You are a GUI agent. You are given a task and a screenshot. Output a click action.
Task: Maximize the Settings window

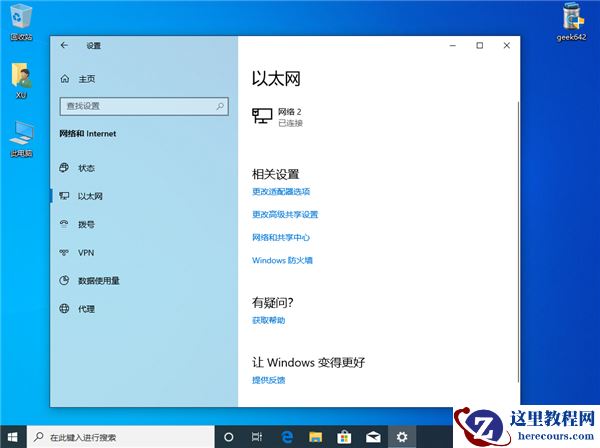click(x=479, y=46)
